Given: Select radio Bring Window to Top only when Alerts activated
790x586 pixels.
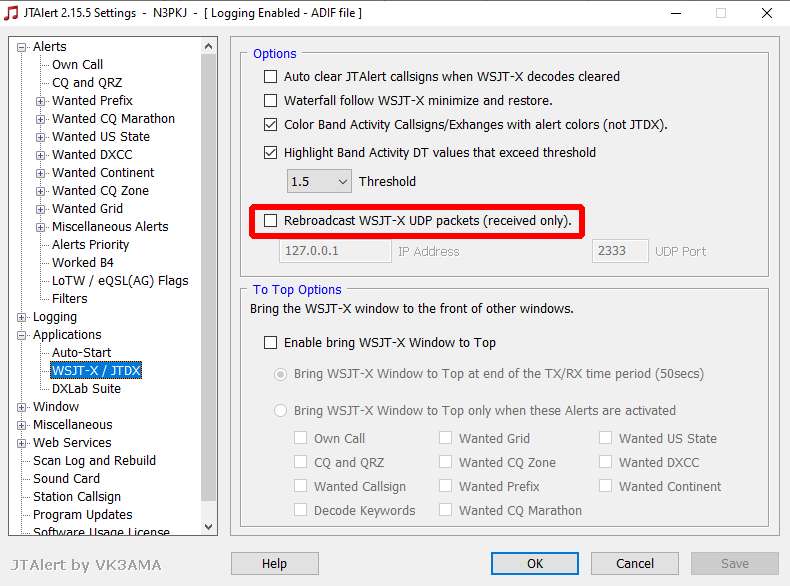Looking at the screenshot, I should (281, 411).
